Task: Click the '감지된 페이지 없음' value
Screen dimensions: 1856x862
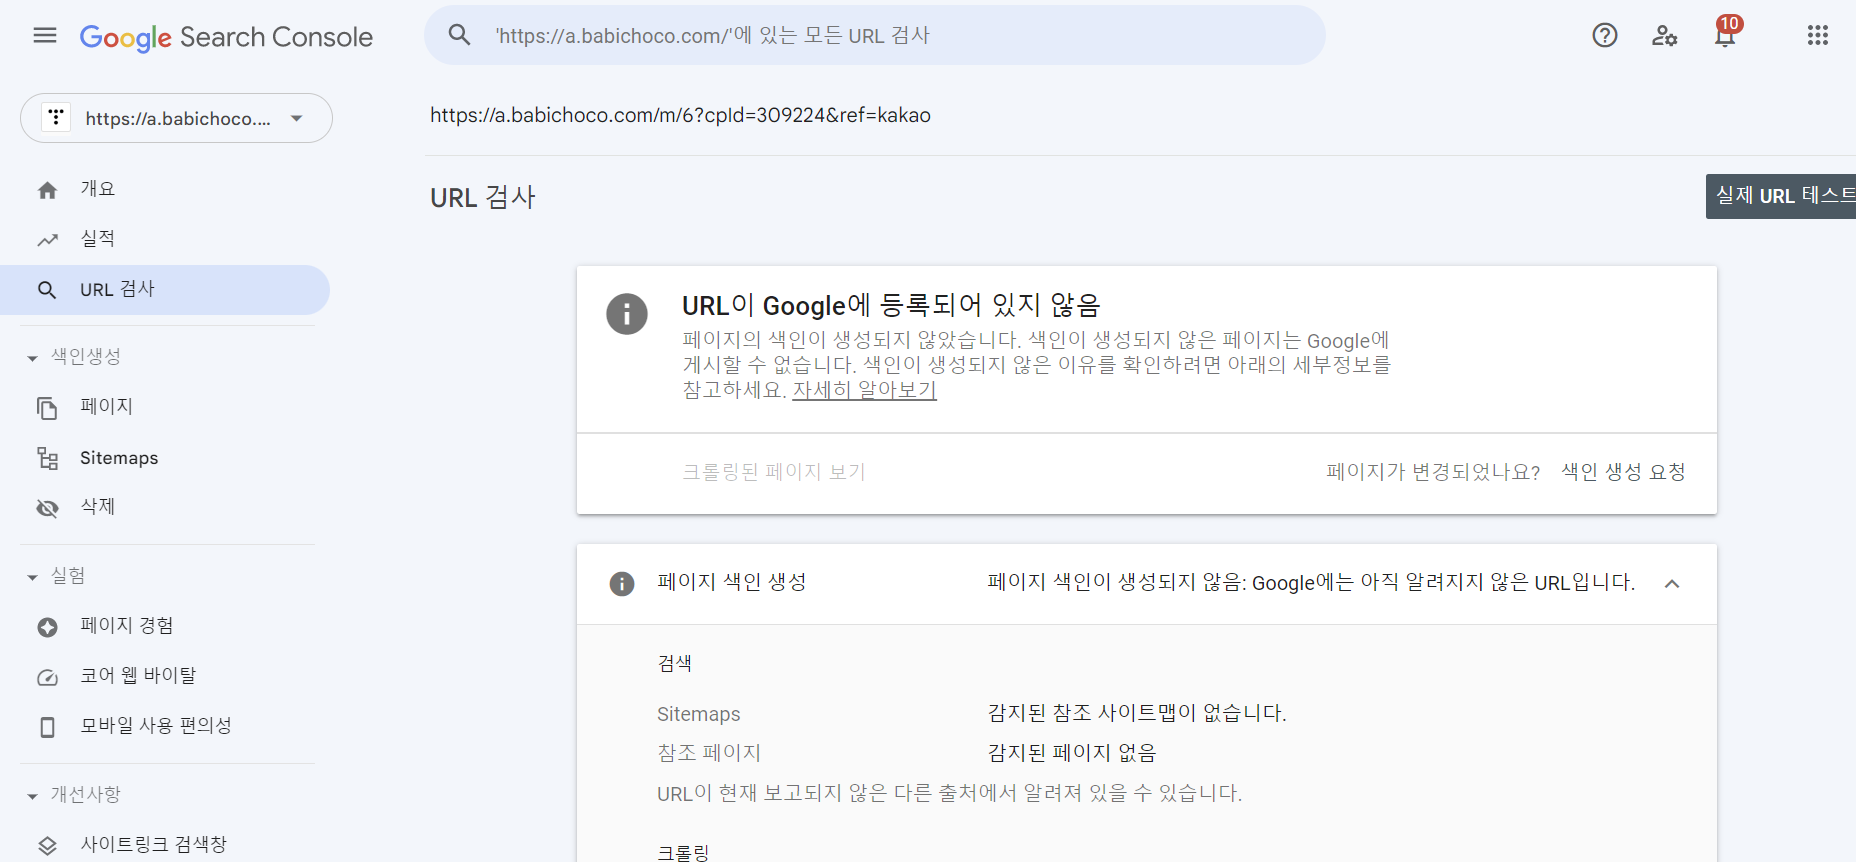Action: pyautogui.click(x=1072, y=753)
